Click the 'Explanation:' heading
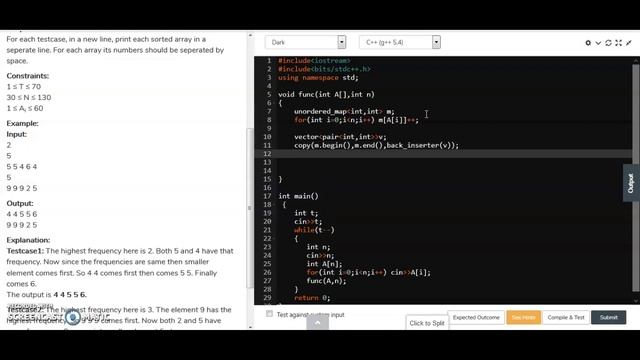The width and height of the screenshot is (640, 360). pos(28,240)
